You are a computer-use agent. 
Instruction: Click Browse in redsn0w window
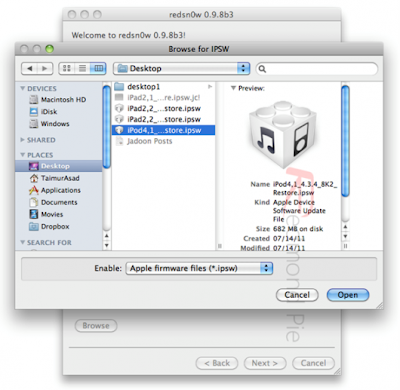[x=96, y=325]
